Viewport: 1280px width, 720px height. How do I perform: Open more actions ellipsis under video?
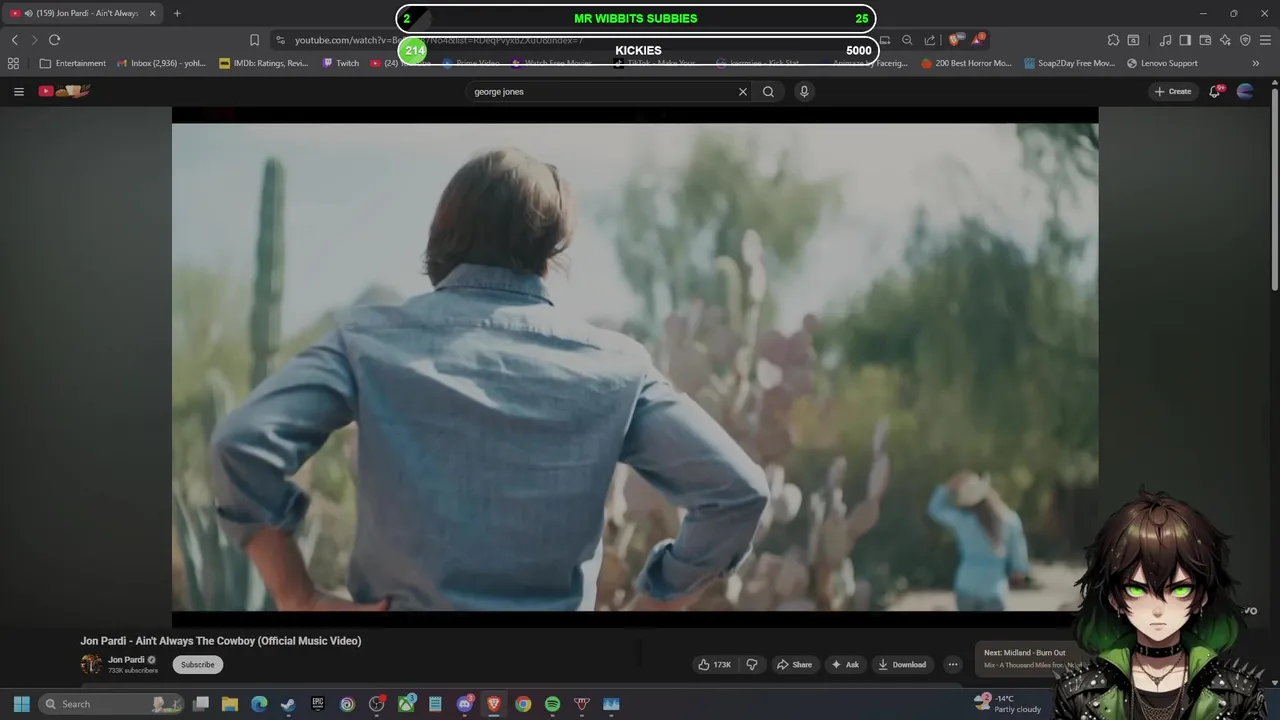click(x=953, y=664)
